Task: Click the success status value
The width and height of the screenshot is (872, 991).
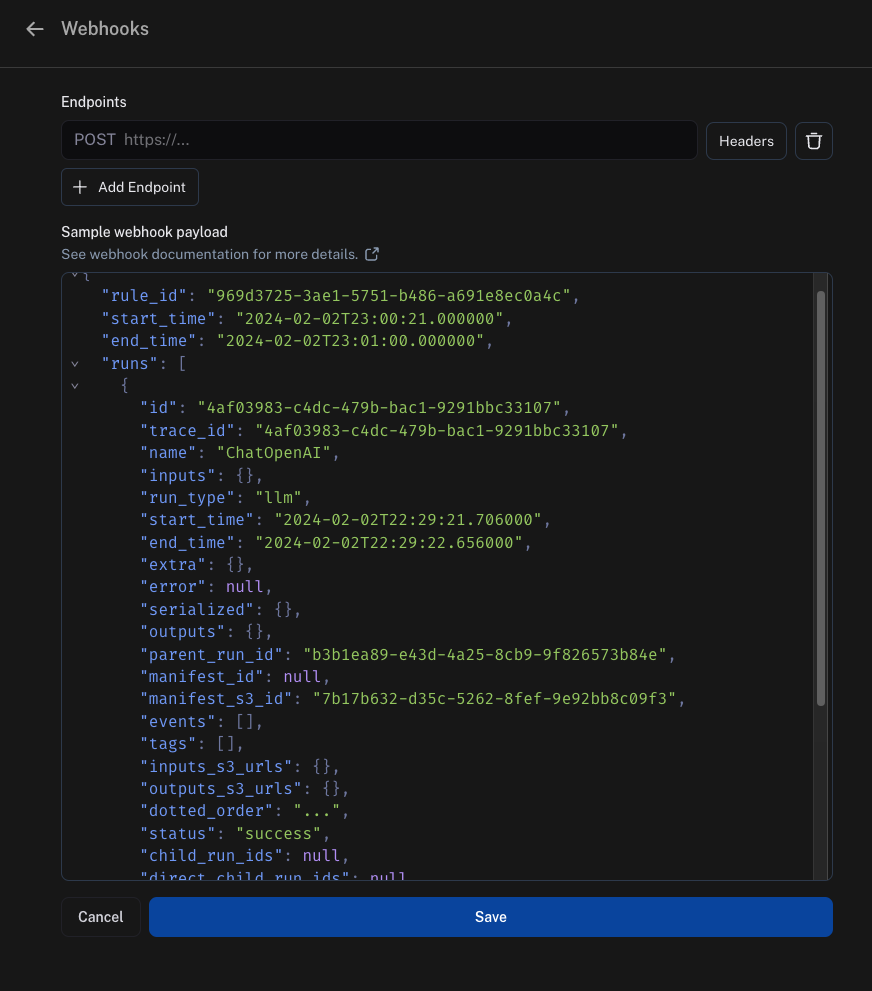Action: click(x=278, y=833)
